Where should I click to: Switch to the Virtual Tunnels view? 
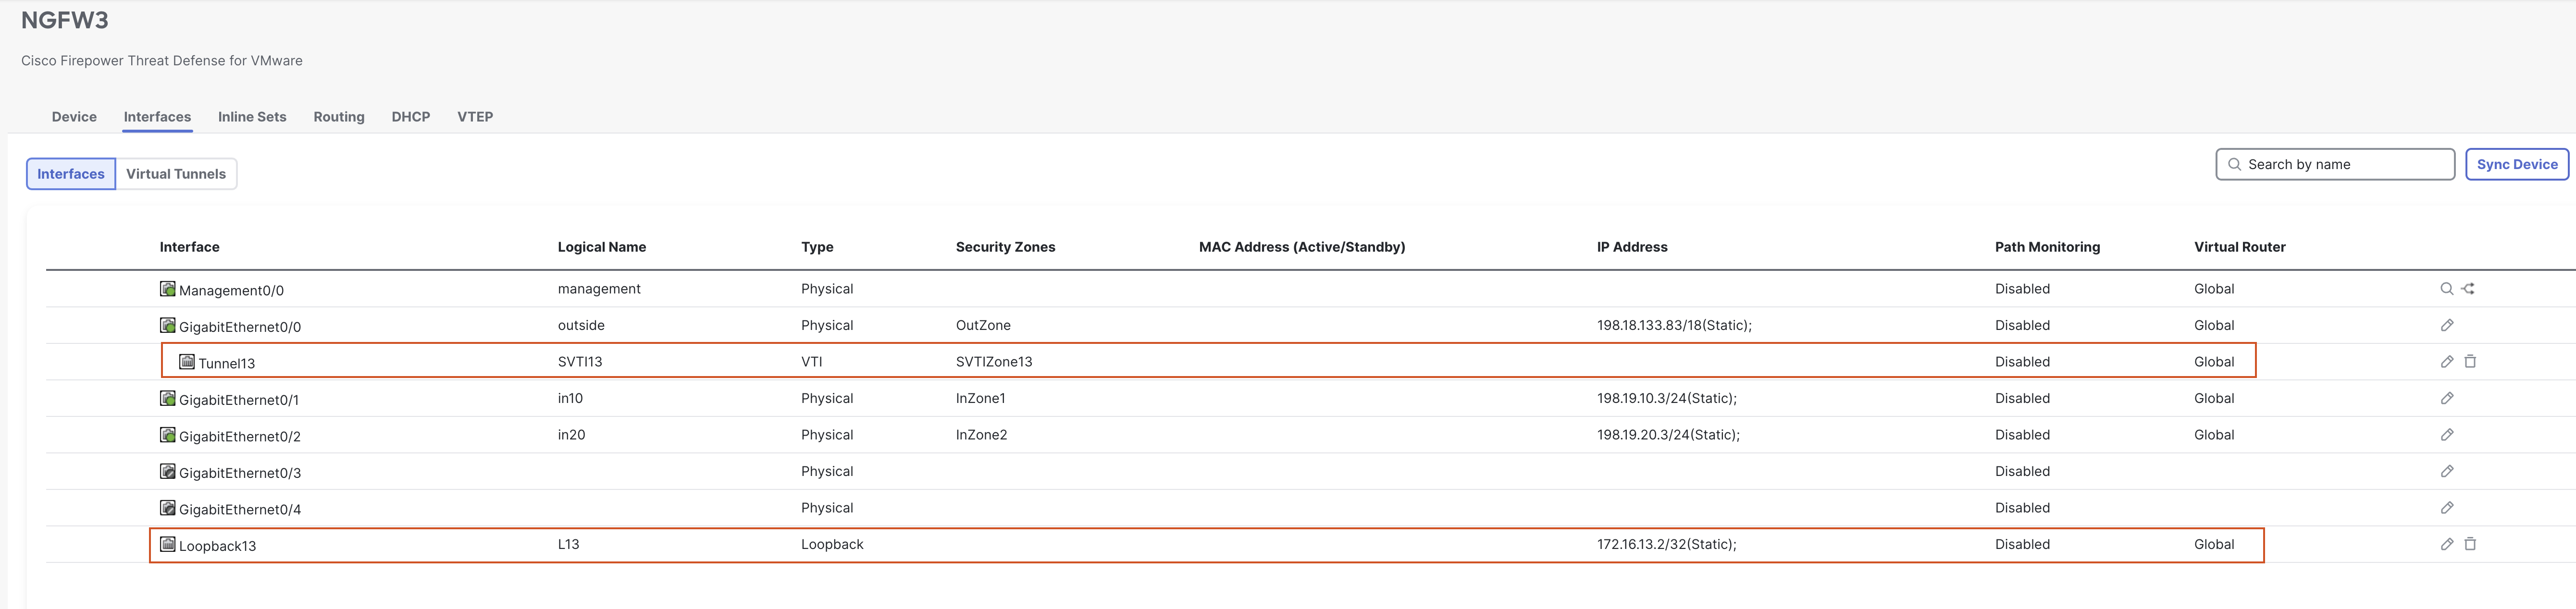click(x=176, y=174)
